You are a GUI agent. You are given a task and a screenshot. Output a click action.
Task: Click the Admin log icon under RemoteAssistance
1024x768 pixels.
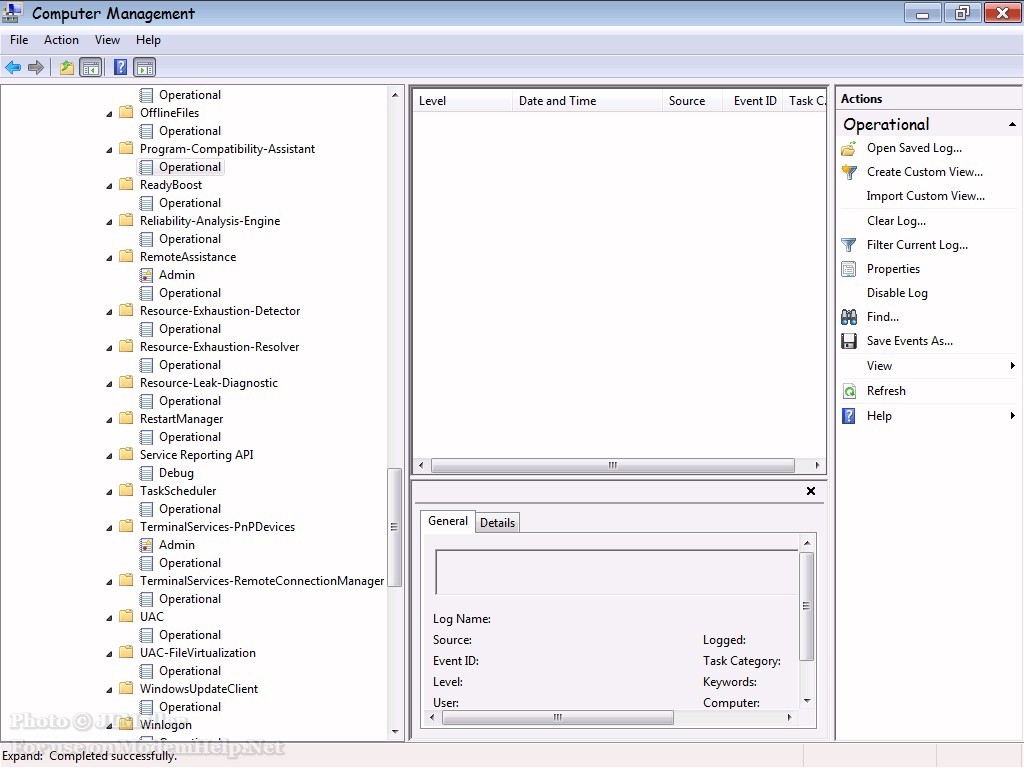[146, 275]
